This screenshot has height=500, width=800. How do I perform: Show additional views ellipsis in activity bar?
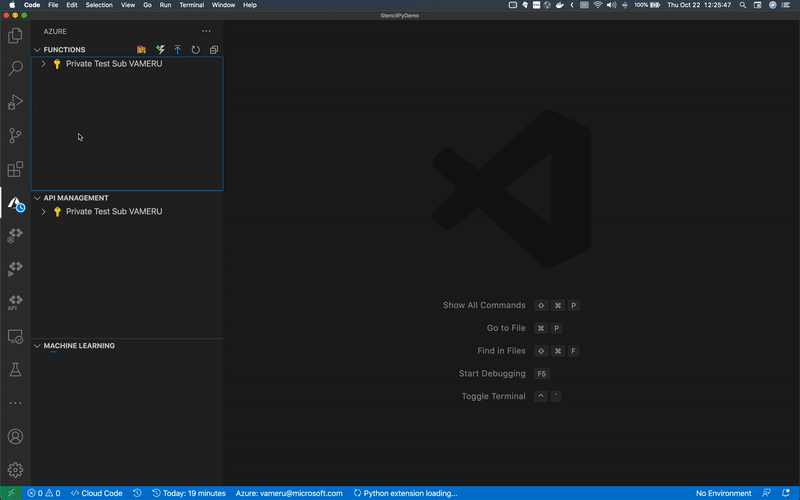click(15, 403)
